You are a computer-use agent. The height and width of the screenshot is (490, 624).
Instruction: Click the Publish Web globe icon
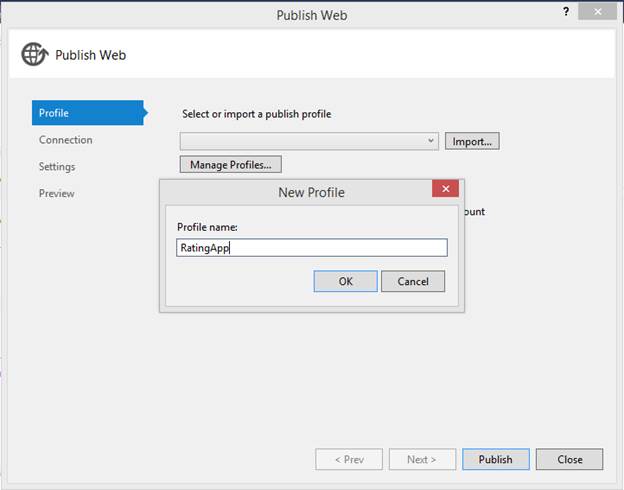pyautogui.click(x=34, y=55)
